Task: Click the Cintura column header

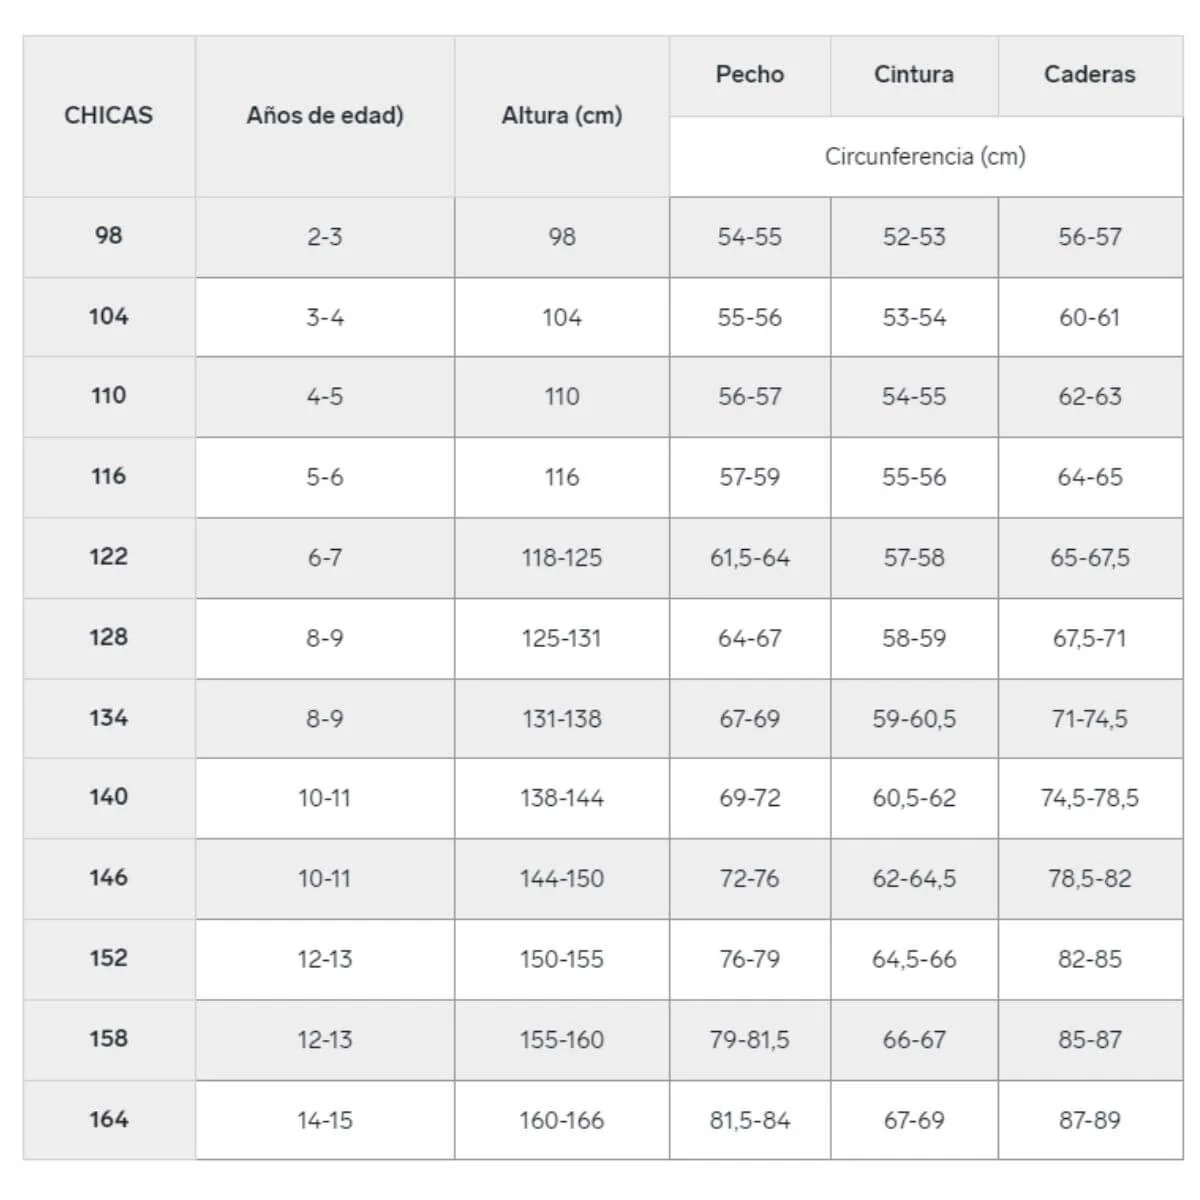Action: [x=914, y=75]
